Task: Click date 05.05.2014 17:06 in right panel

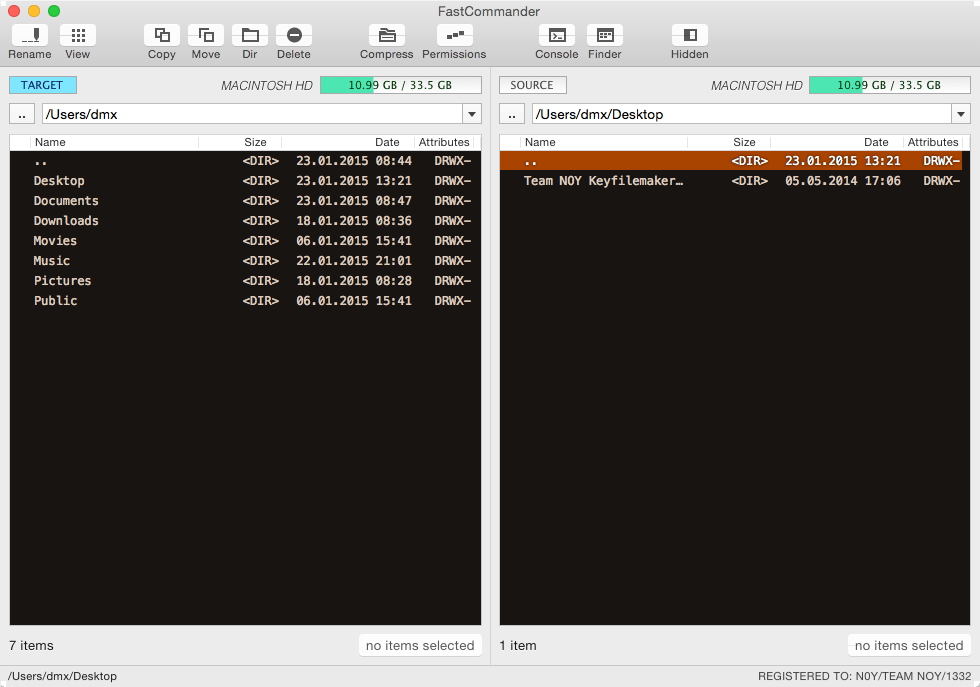Action: pyautogui.click(x=842, y=181)
